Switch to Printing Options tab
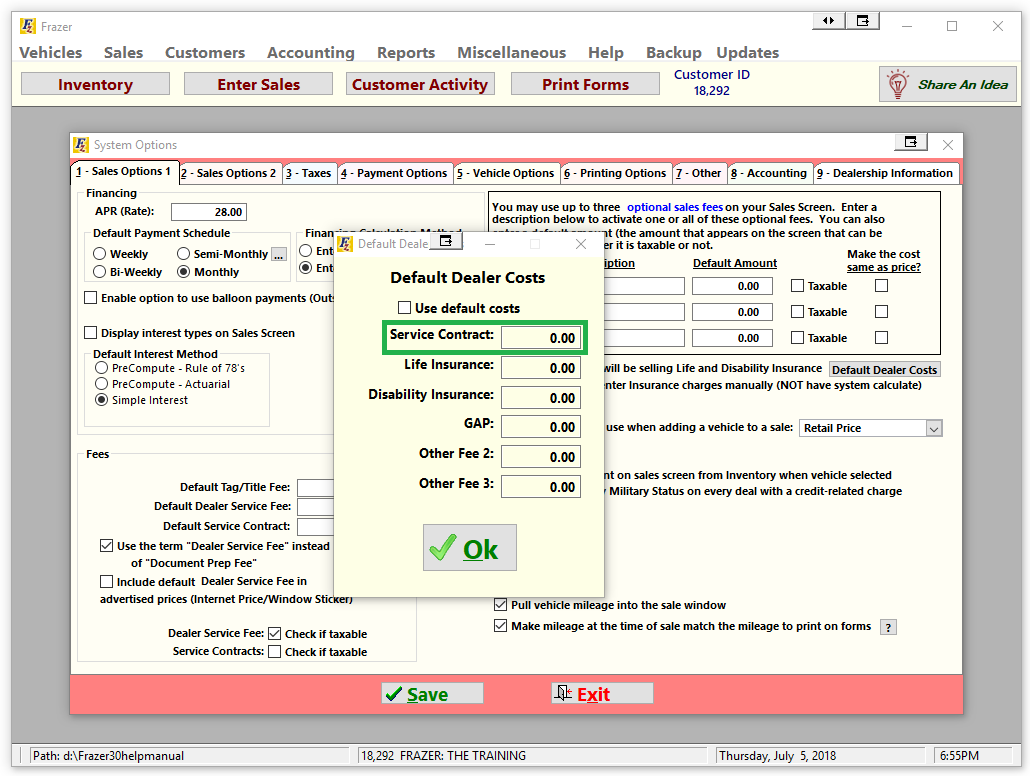Screen dimensions: 1030x776 pyautogui.click(x=616, y=173)
